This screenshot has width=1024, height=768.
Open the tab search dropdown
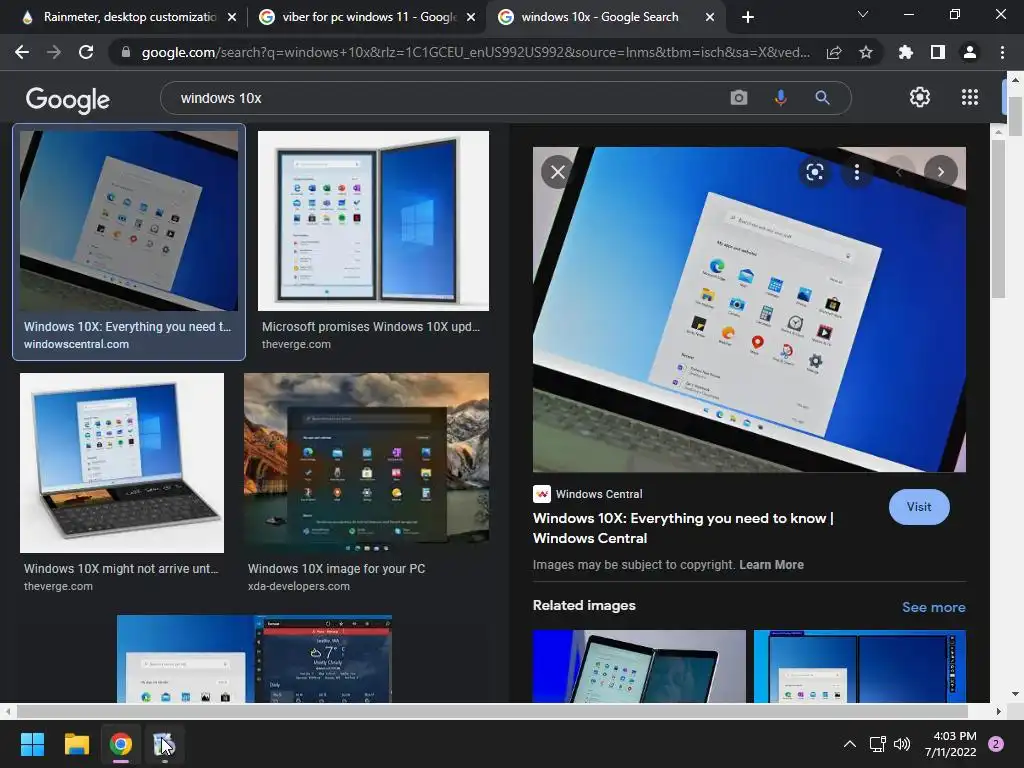[x=863, y=14]
